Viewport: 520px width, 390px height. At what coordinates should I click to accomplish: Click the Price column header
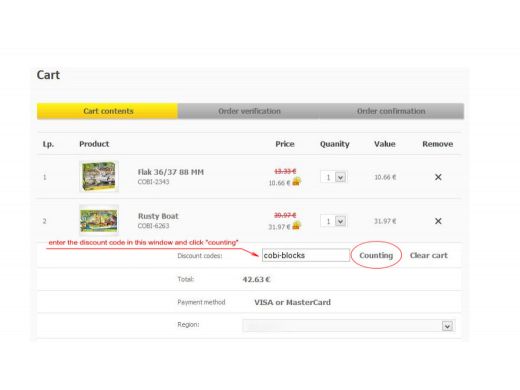click(x=285, y=144)
